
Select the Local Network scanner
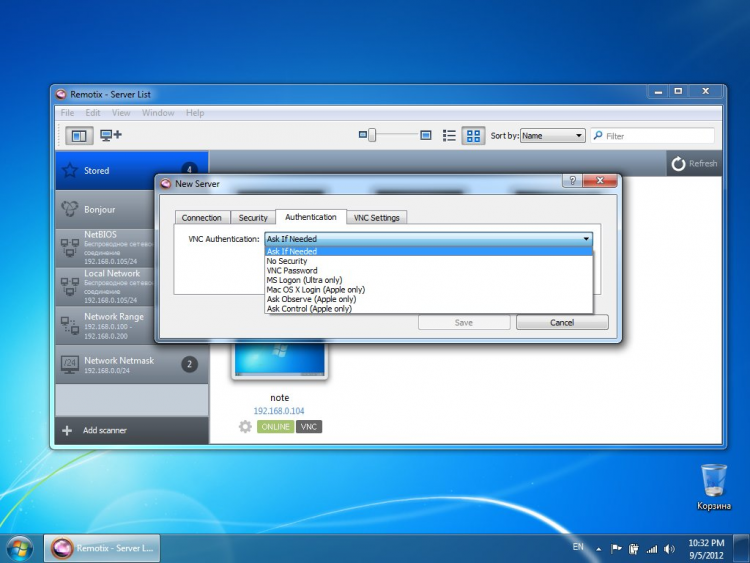coord(105,287)
